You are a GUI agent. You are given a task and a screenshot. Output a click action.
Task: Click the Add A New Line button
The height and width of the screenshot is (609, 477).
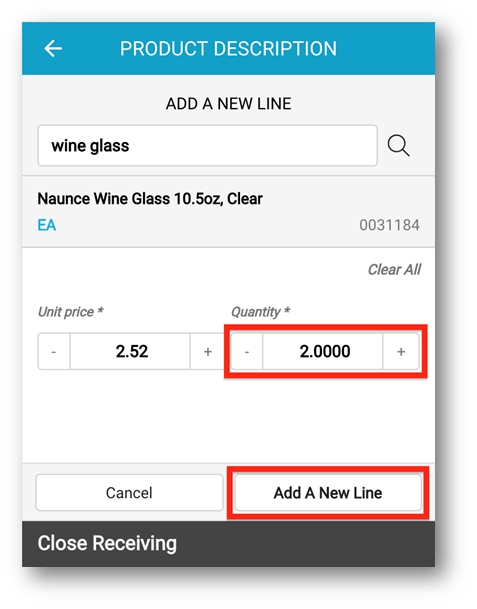point(328,493)
